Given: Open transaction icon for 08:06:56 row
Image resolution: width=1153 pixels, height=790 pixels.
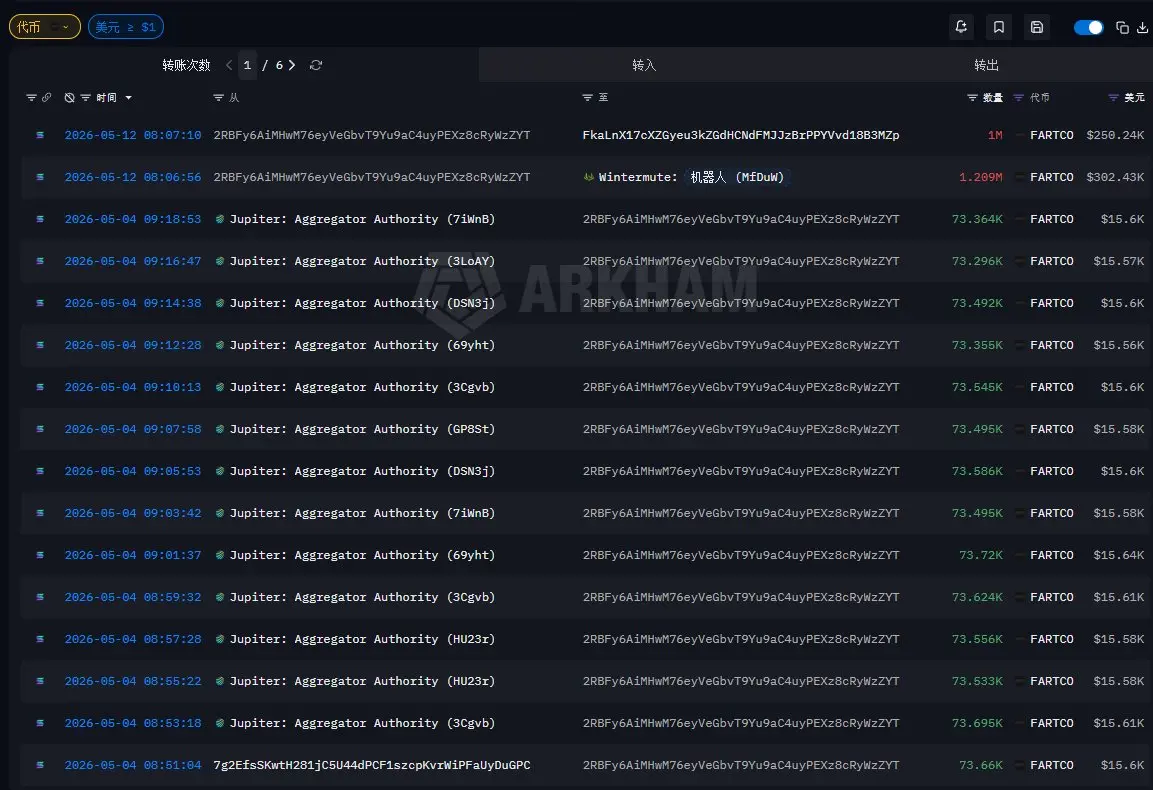Looking at the screenshot, I should (x=40, y=177).
